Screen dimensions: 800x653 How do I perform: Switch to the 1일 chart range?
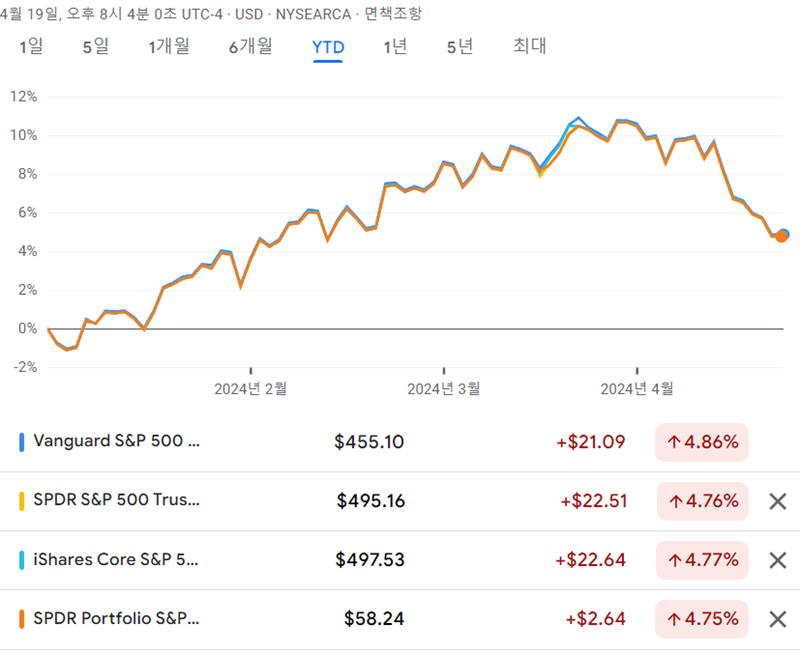click(33, 46)
